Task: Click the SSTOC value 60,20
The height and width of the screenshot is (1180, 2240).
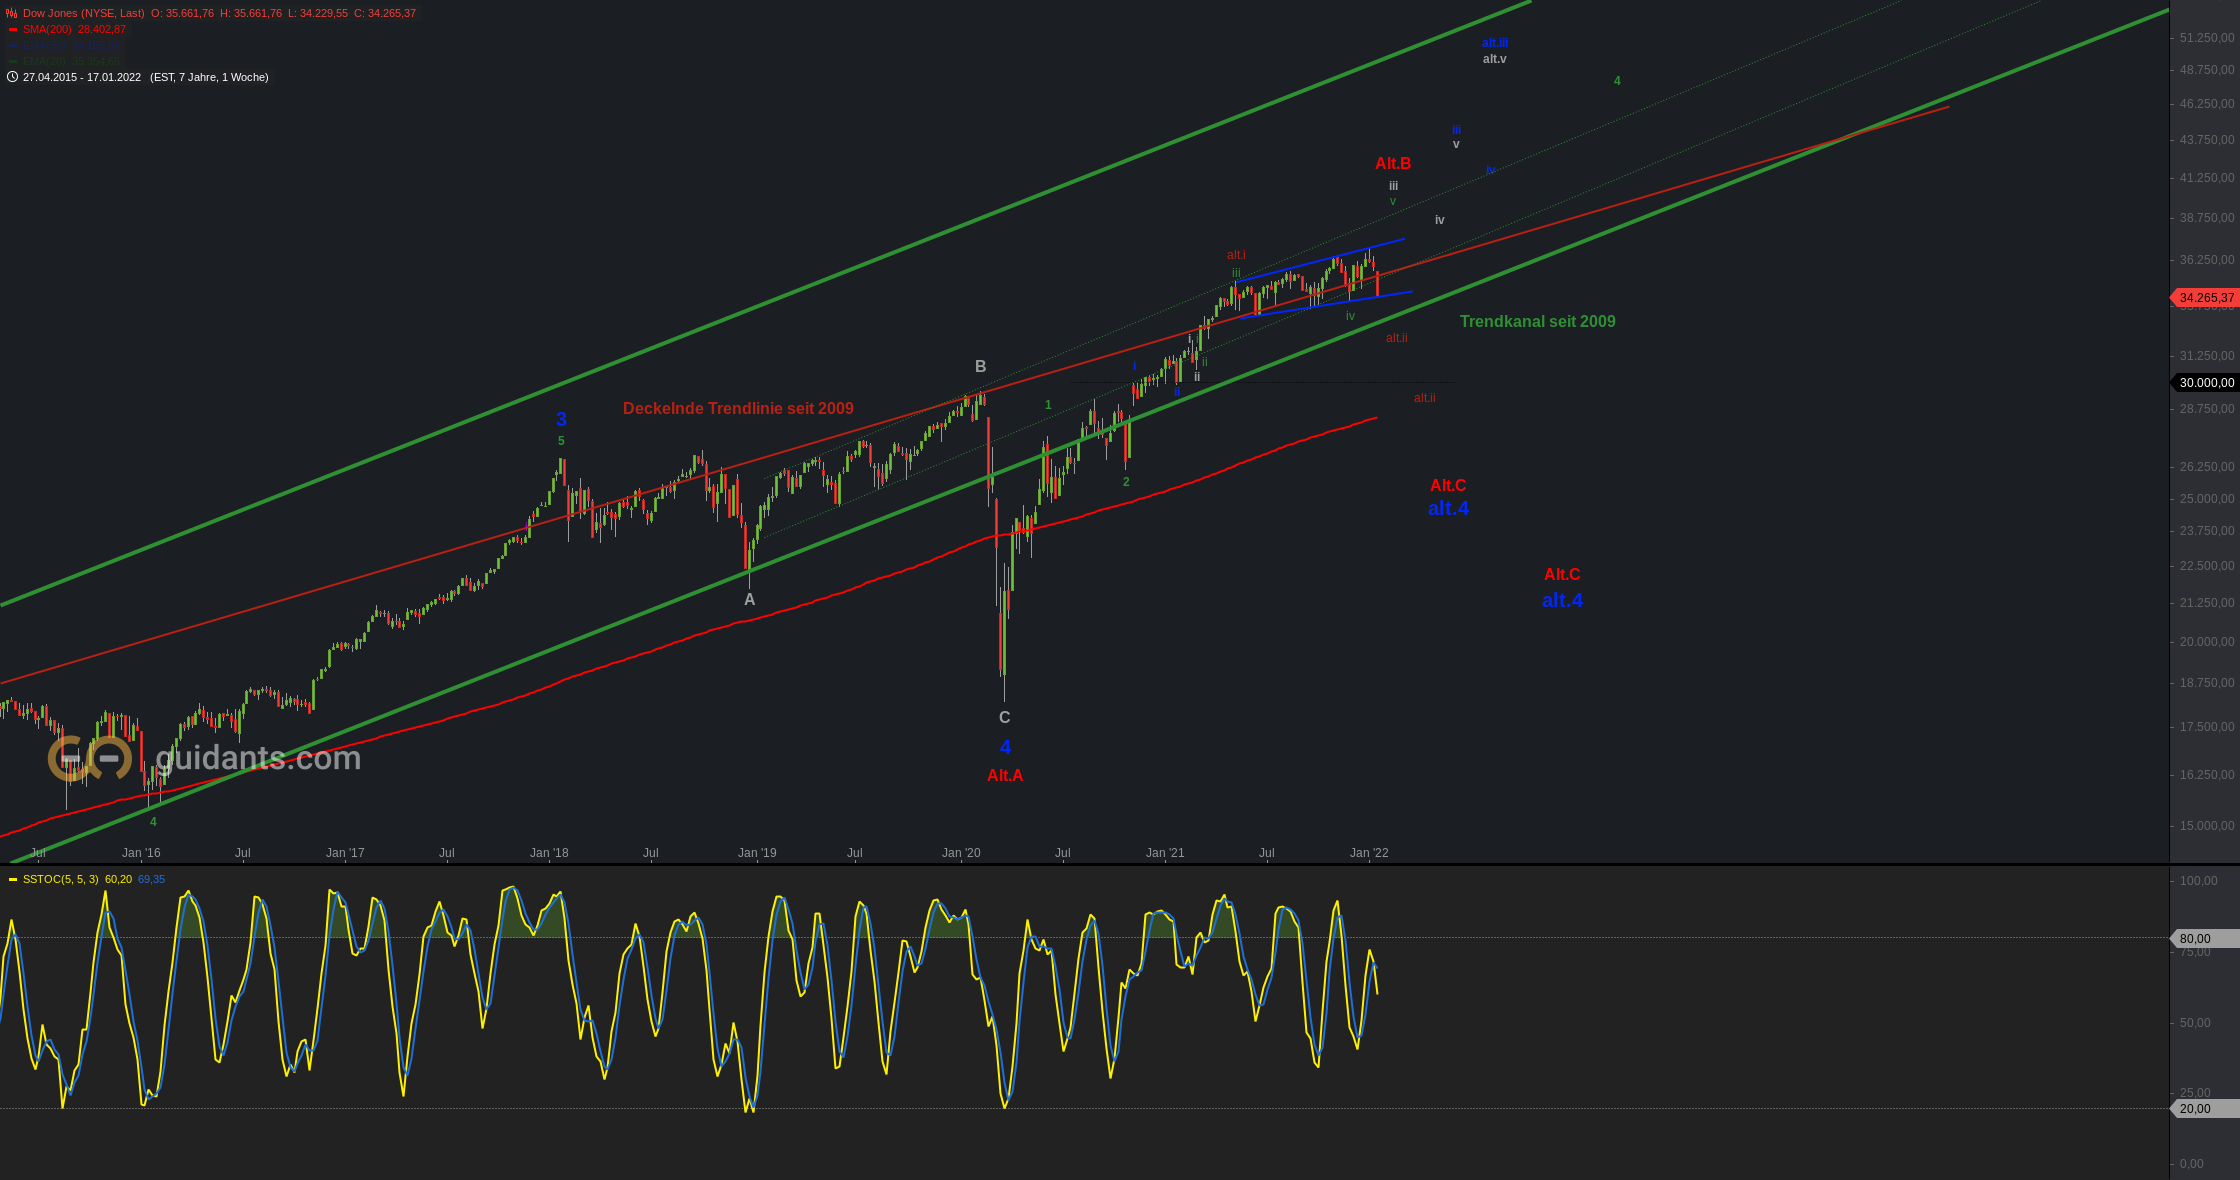Action: point(118,880)
